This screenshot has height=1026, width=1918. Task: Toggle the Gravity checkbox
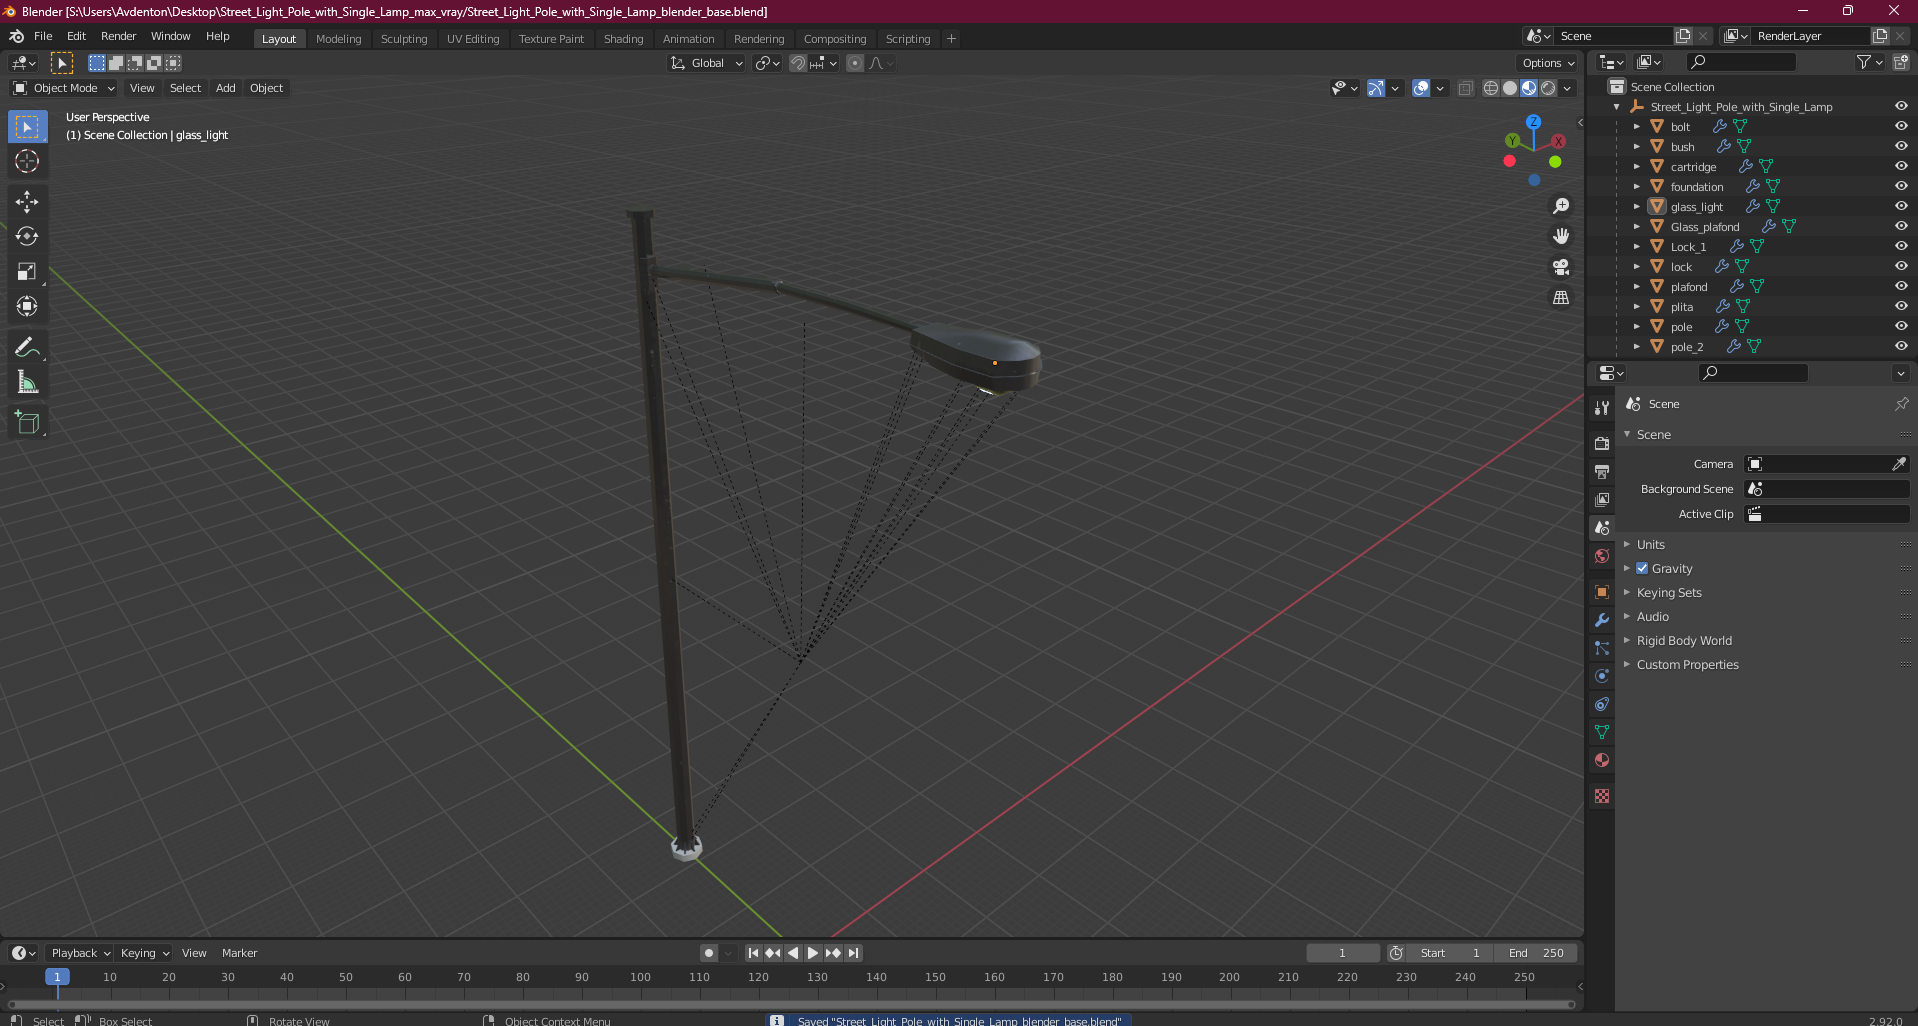[x=1642, y=568]
